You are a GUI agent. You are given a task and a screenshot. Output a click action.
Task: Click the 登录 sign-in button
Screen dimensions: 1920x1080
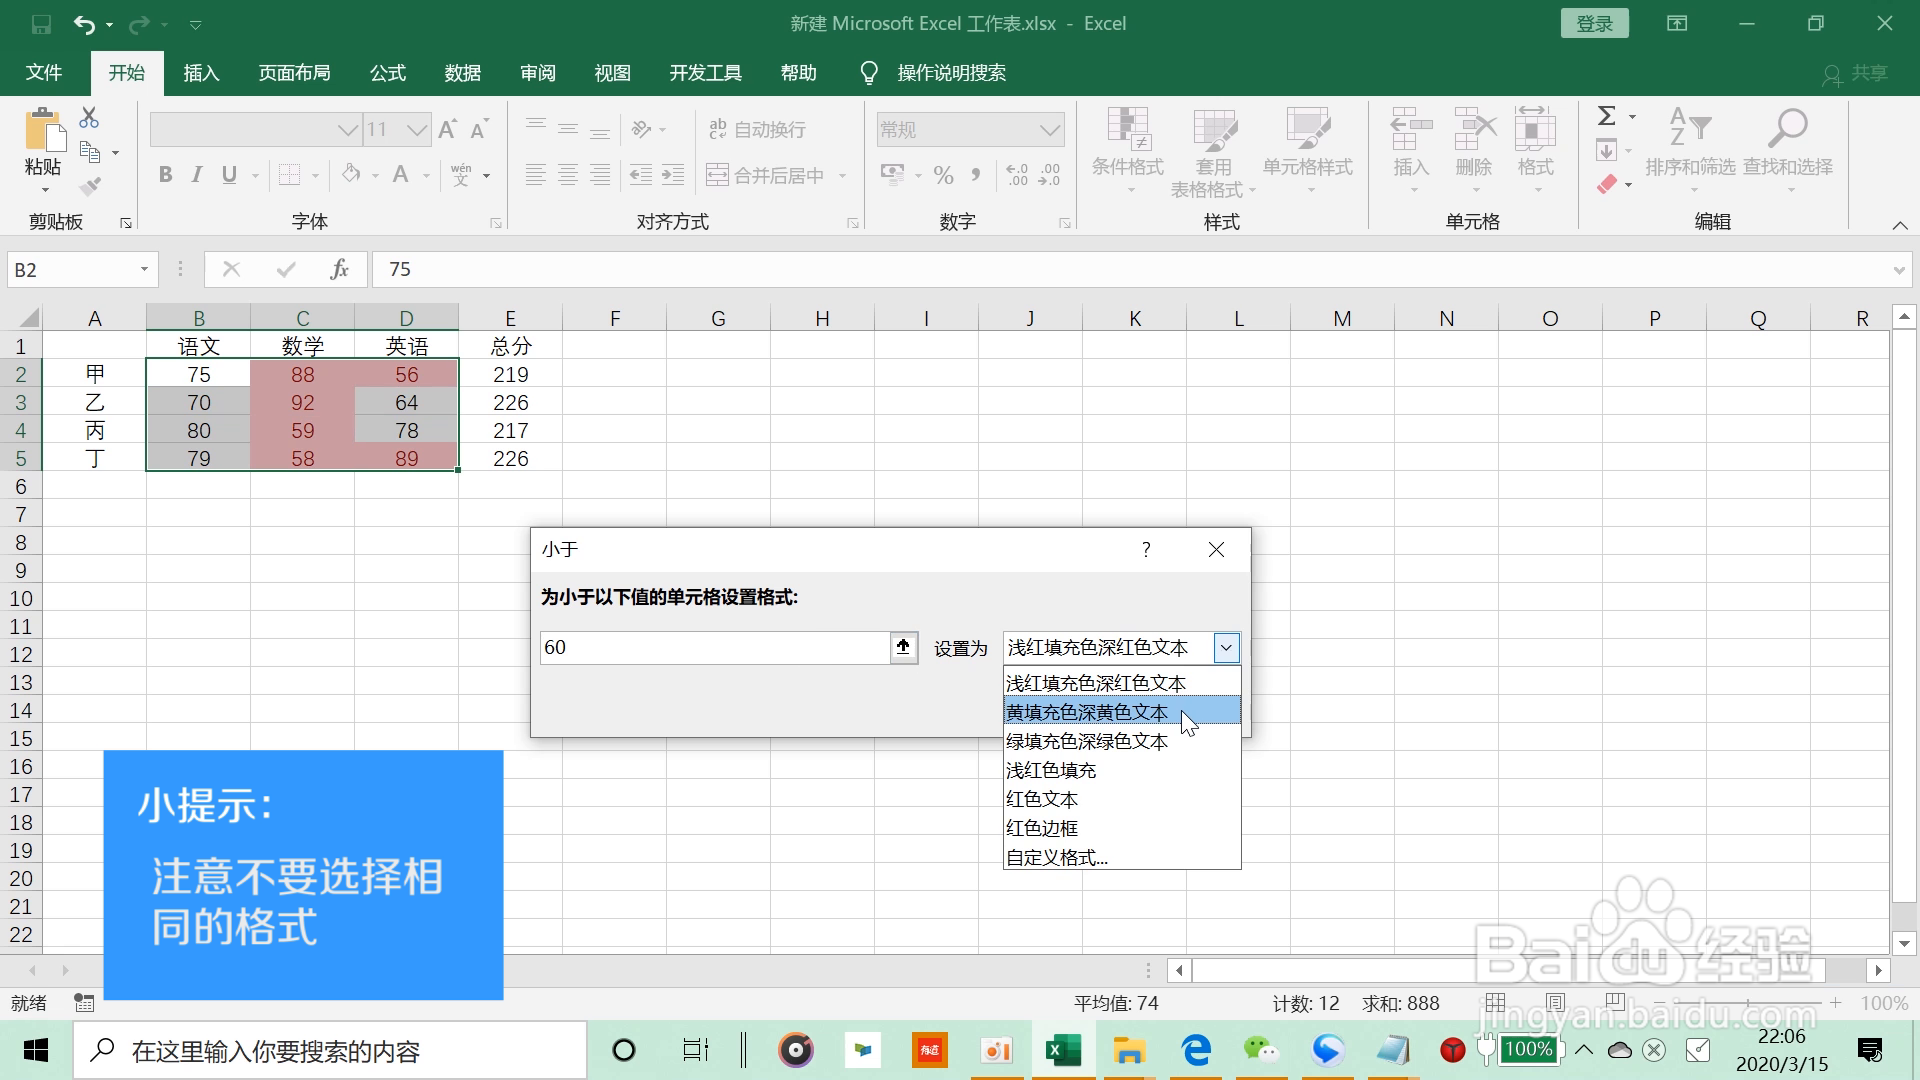tap(1594, 24)
